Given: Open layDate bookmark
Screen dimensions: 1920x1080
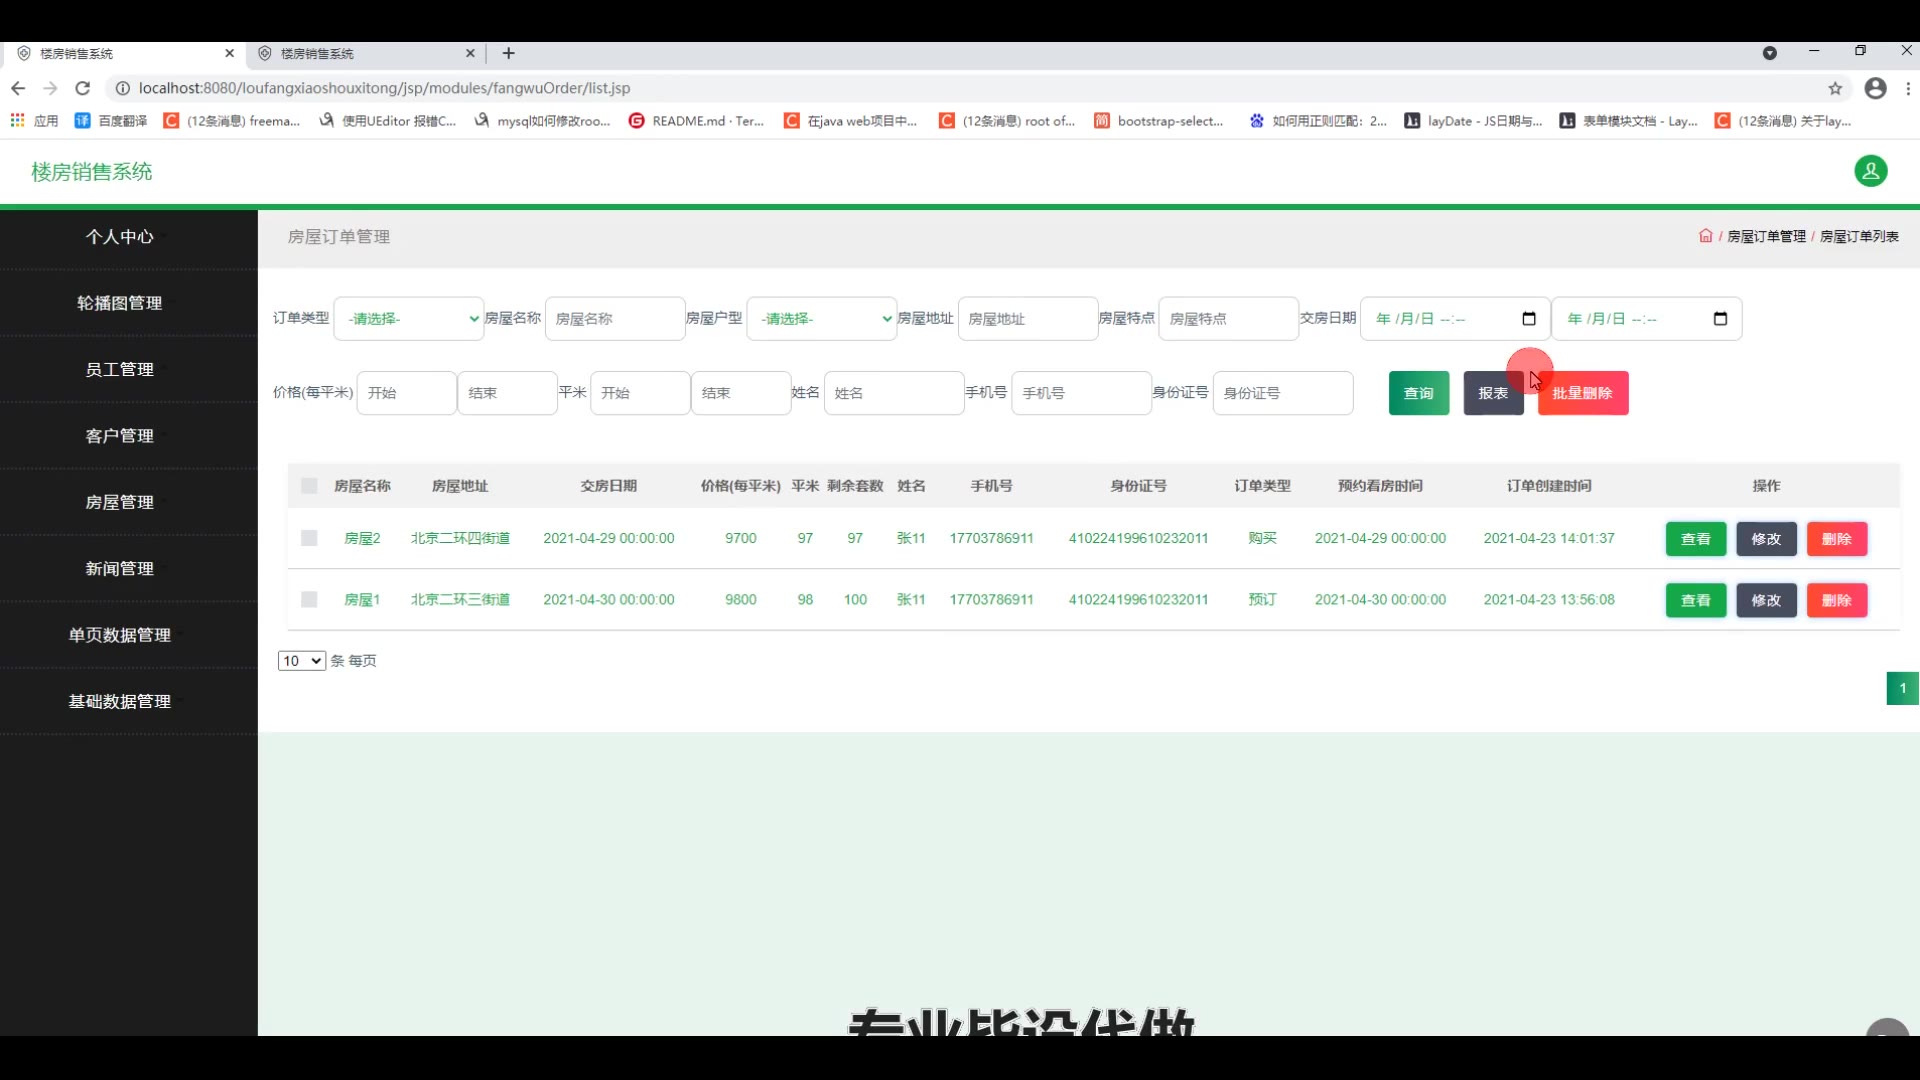Looking at the screenshot, I should pos(1473,121).
